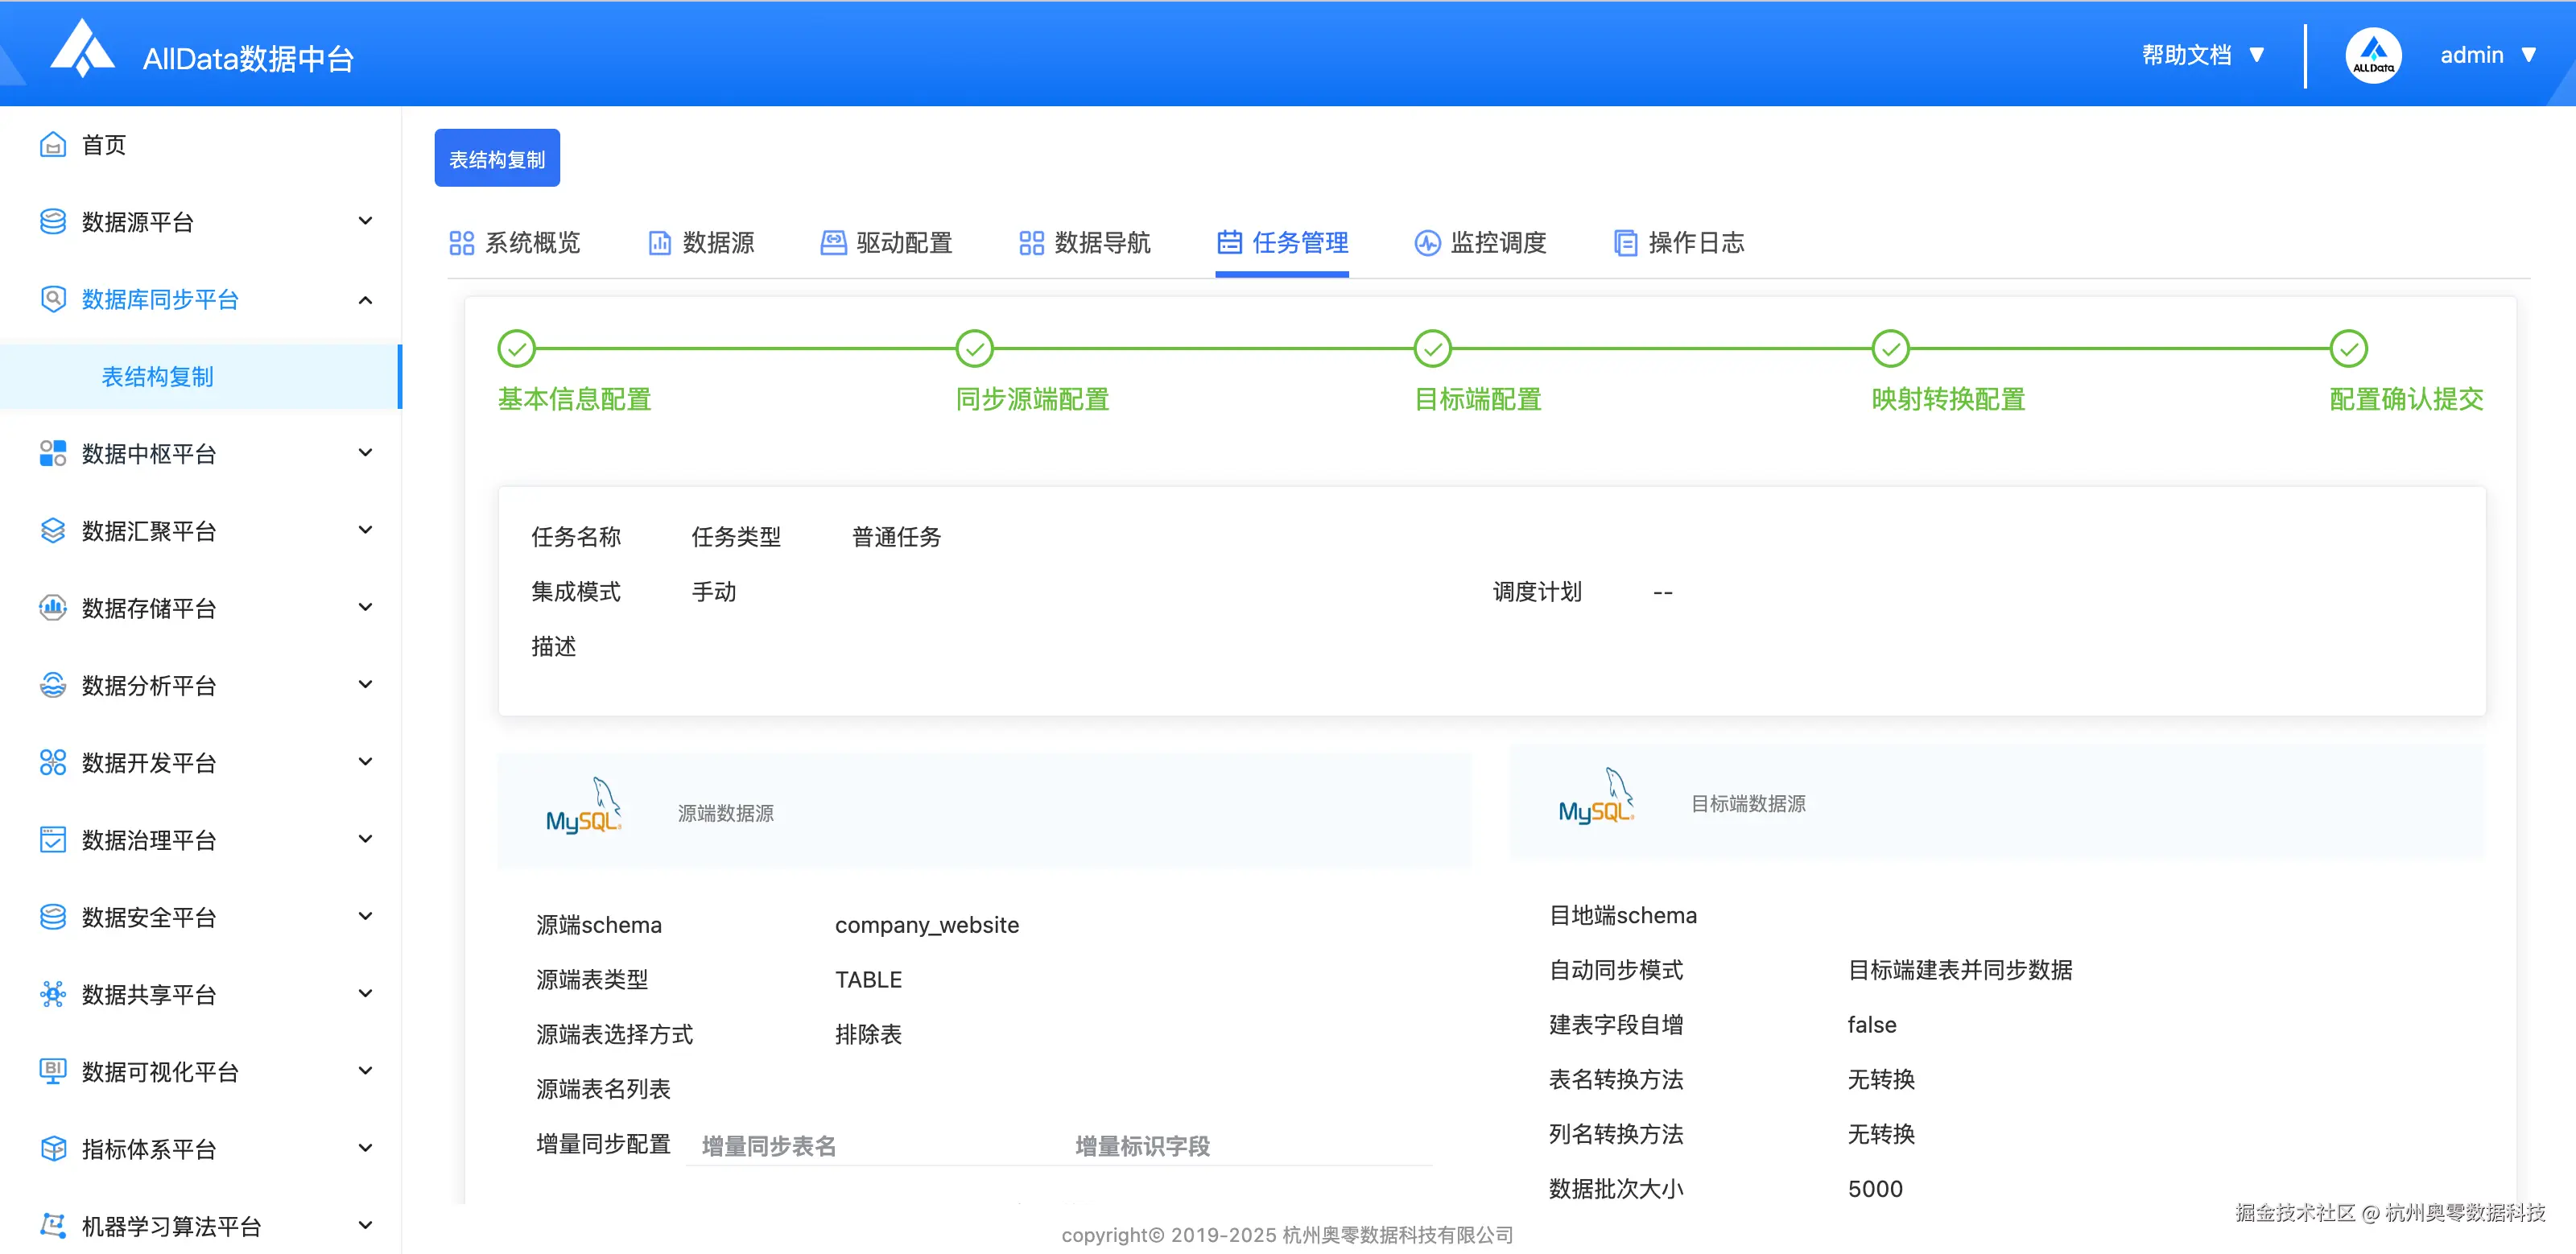Click the 同步源端配置 step checkmark circle
Image resolution: width=2576 pixels, height=1254 pixels.
coord(974,349)
